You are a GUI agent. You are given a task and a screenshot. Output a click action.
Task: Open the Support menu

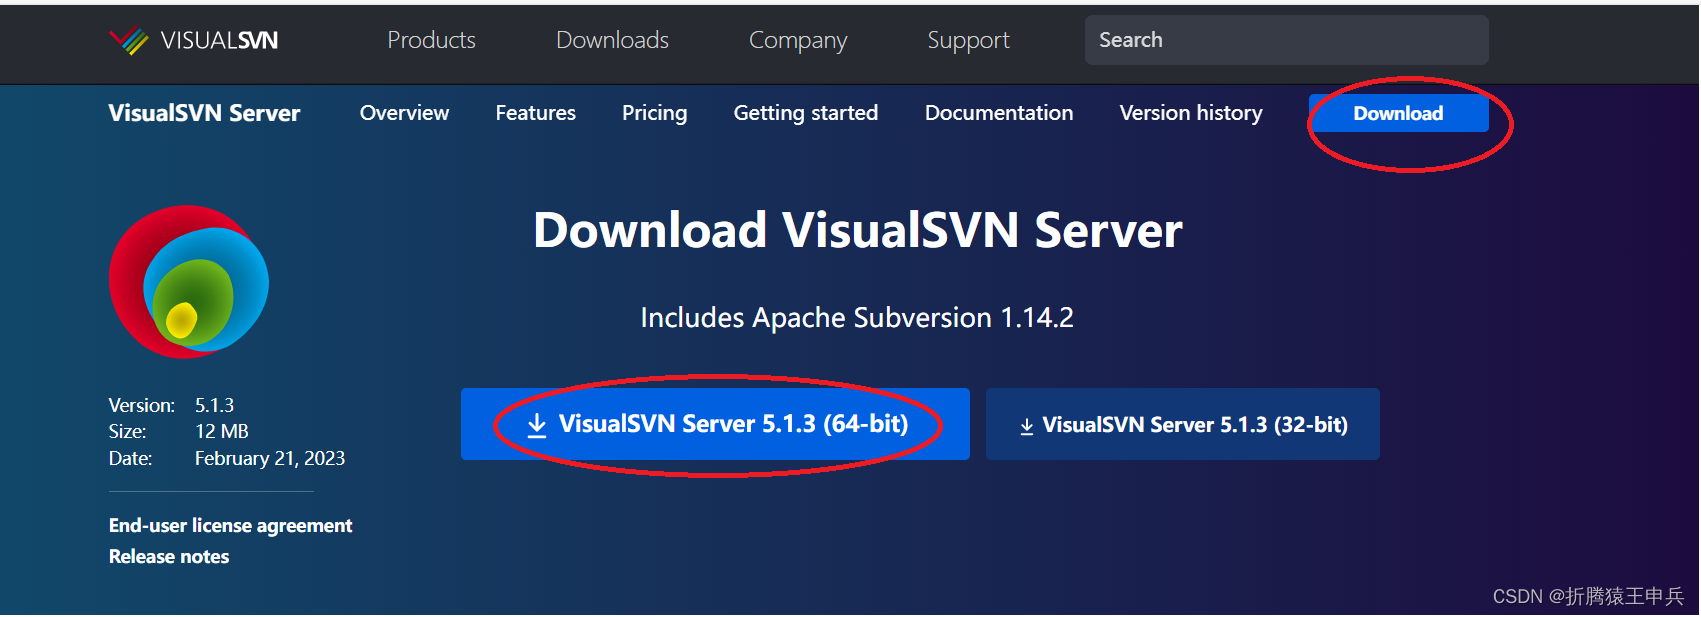click(967, 40)
